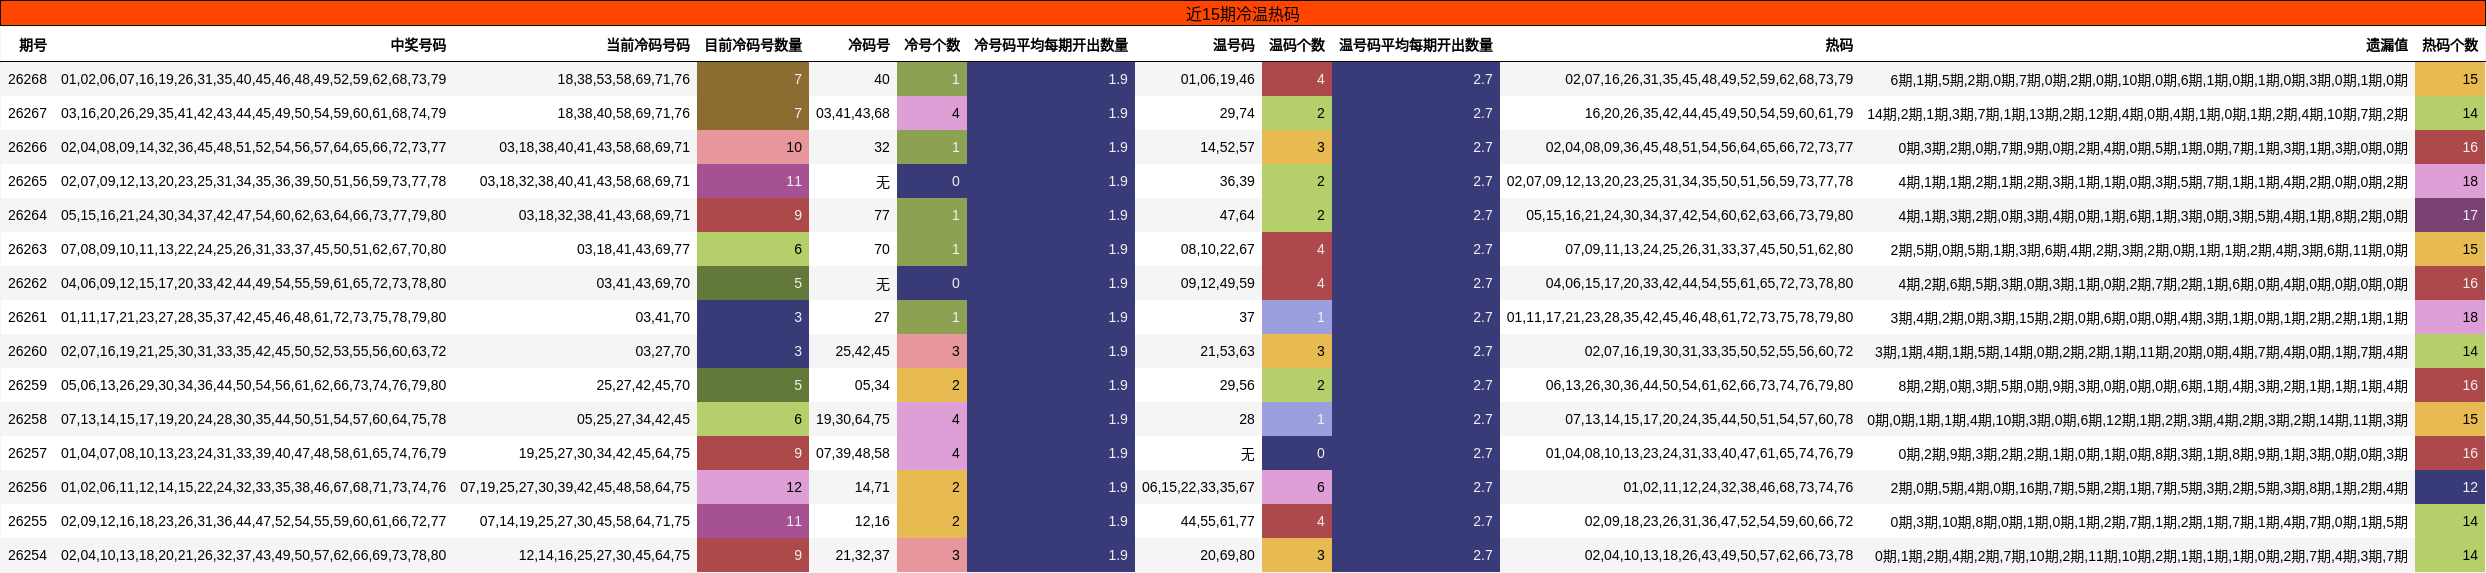Click the 目前冷码号数量 column header

(x=753, y=45)
